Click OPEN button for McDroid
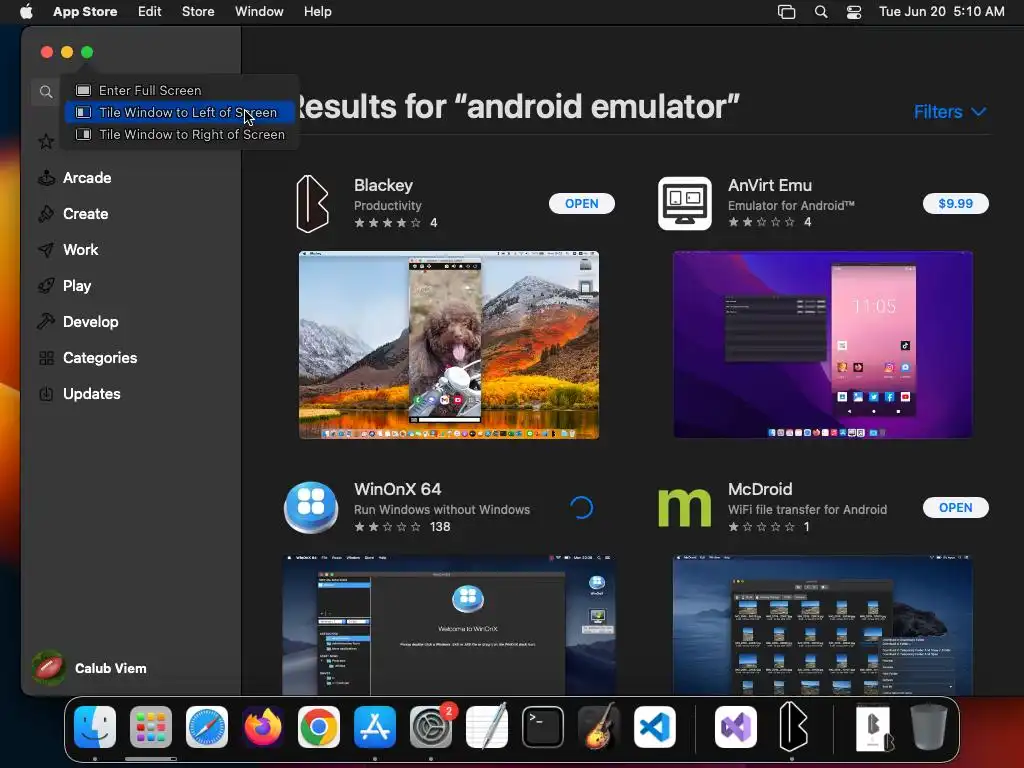 point(955,507)
